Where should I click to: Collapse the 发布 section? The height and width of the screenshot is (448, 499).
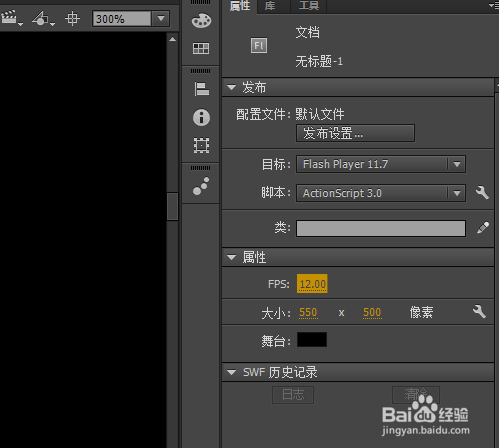[x=231, y=88]
